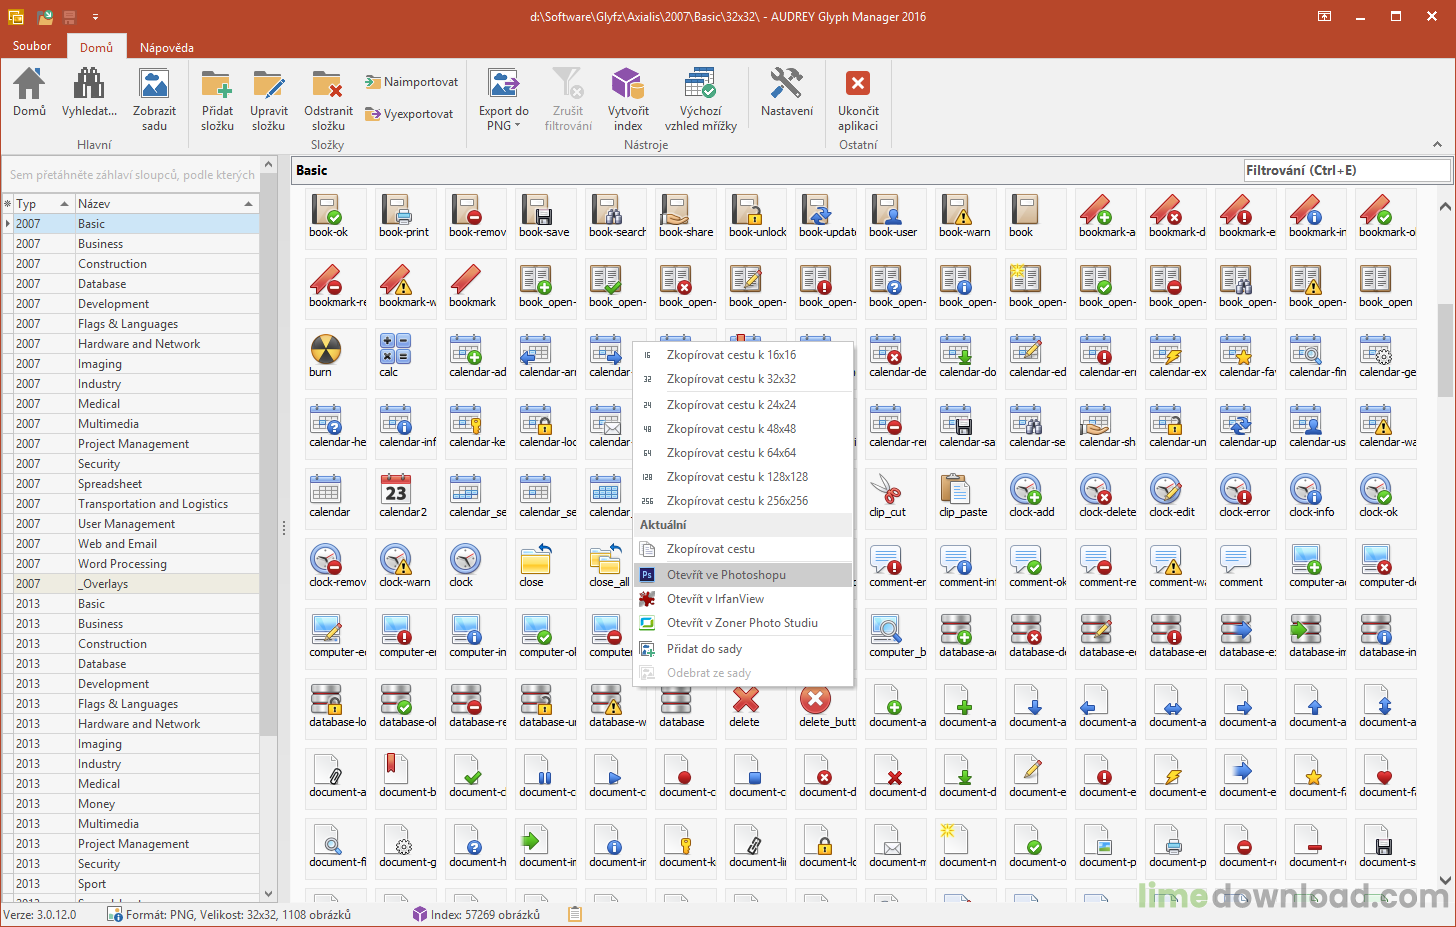Select the burn icon thumbnail
The width and height of the screenshot is (1456, 927).
pyautogui.click(x=326, y=354)
